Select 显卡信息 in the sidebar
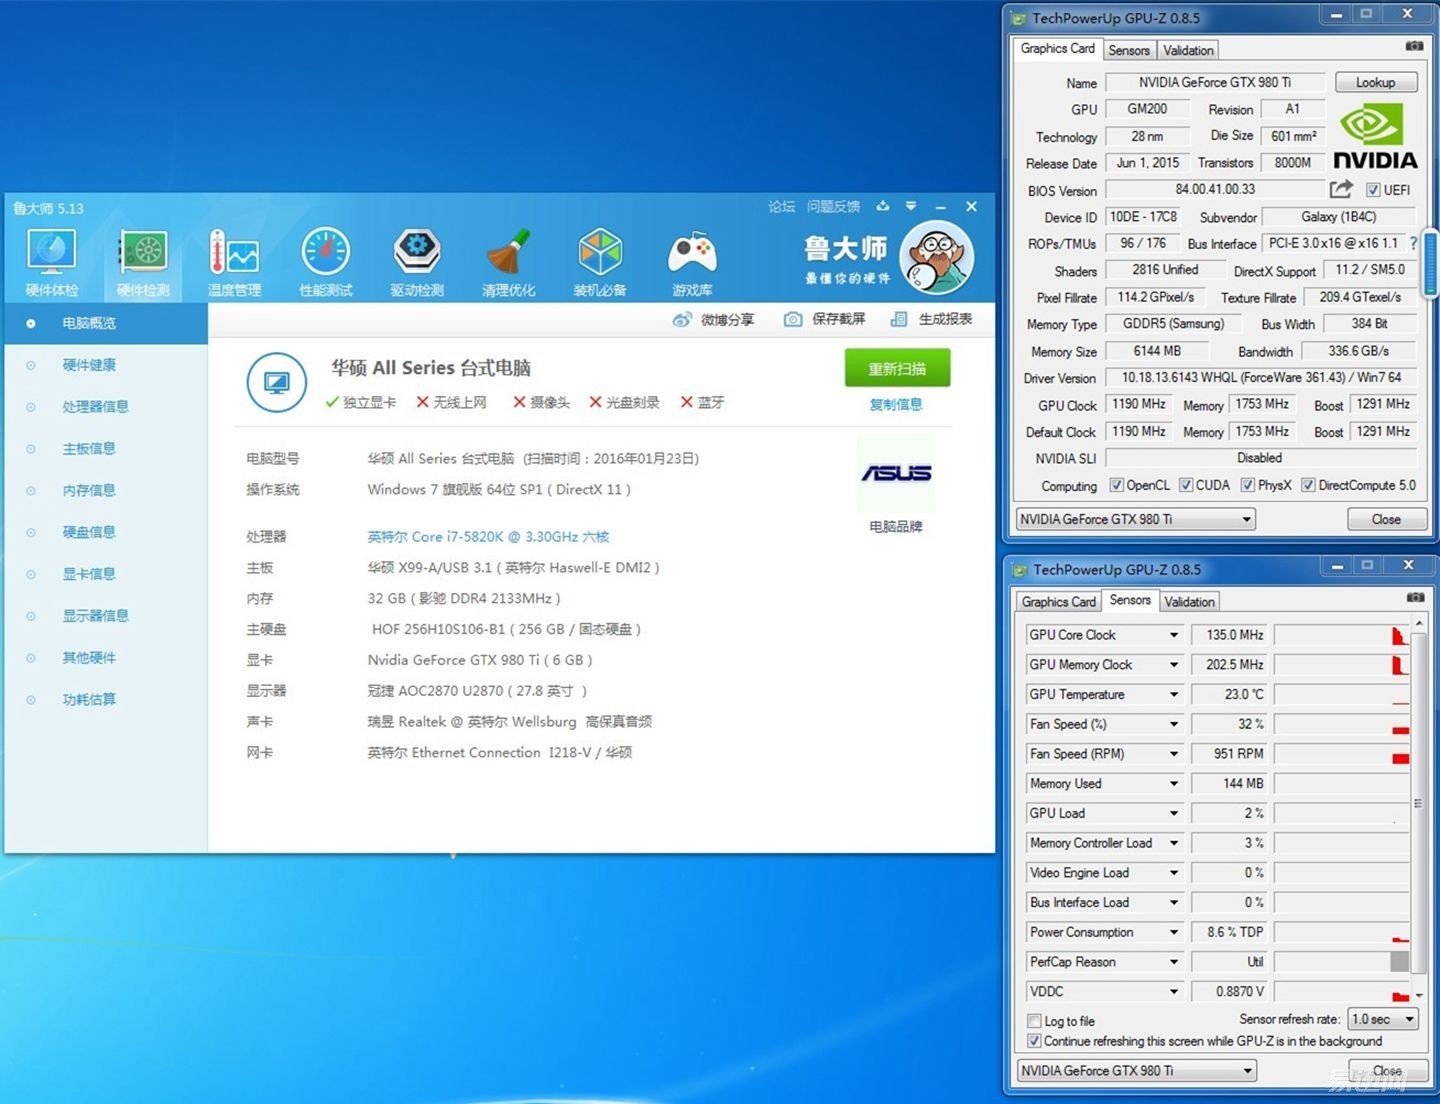Viewport: 1440px width, 1104px height. coord(89,574)
